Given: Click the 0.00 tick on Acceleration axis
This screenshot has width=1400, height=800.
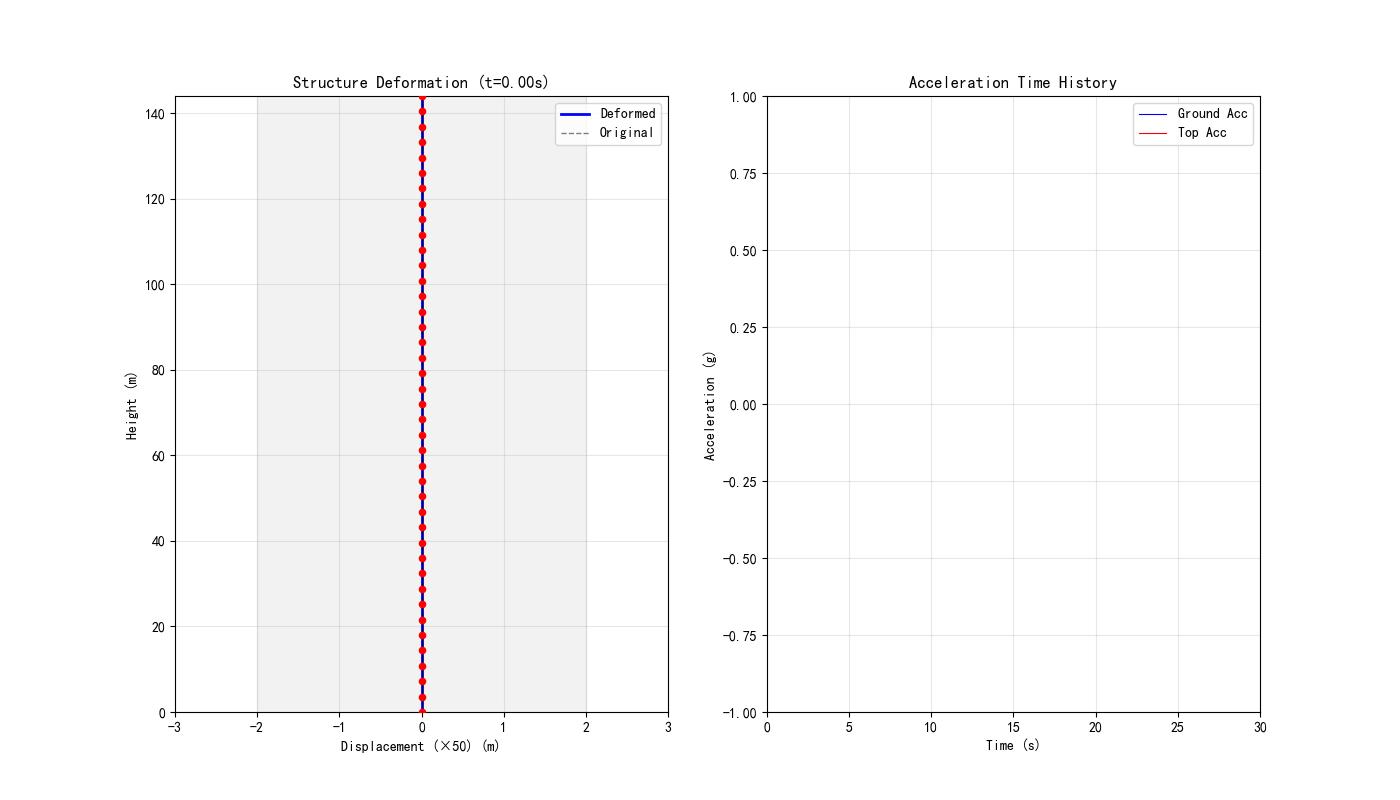Looking at the screenshot, I should pyautogui.click(x=743, y=405).
